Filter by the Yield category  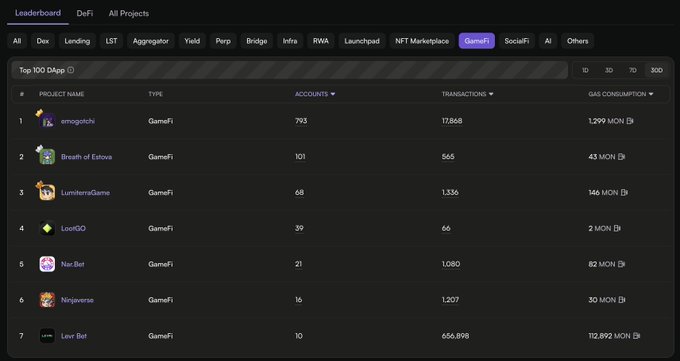coord(192,41)
